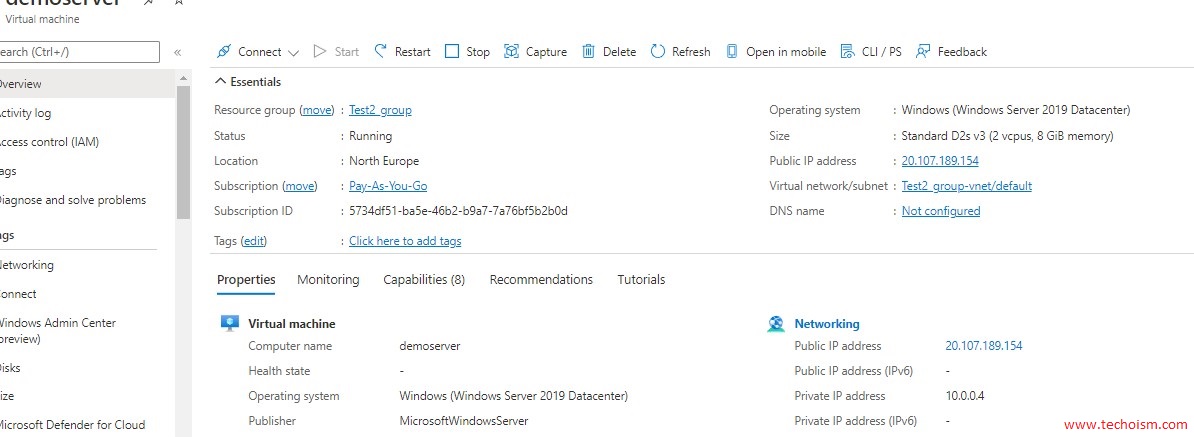Click the Capture icon
Screen dimensions: 1194x437
coord(512,52)
